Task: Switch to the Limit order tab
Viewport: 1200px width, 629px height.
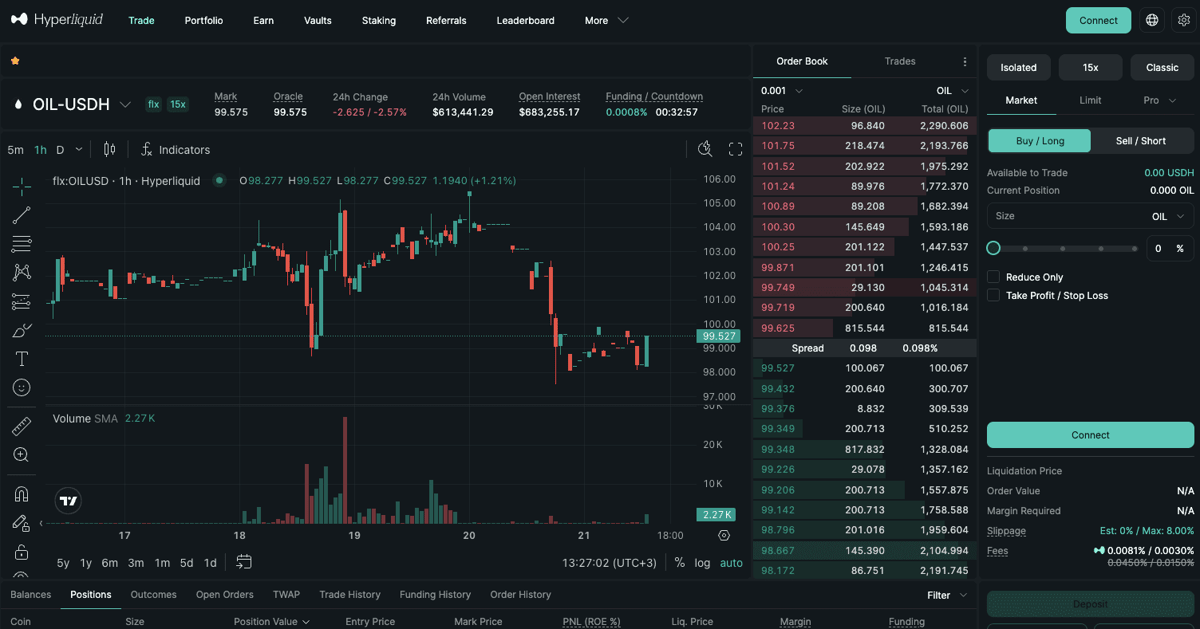Action: tap(1090, 100)
